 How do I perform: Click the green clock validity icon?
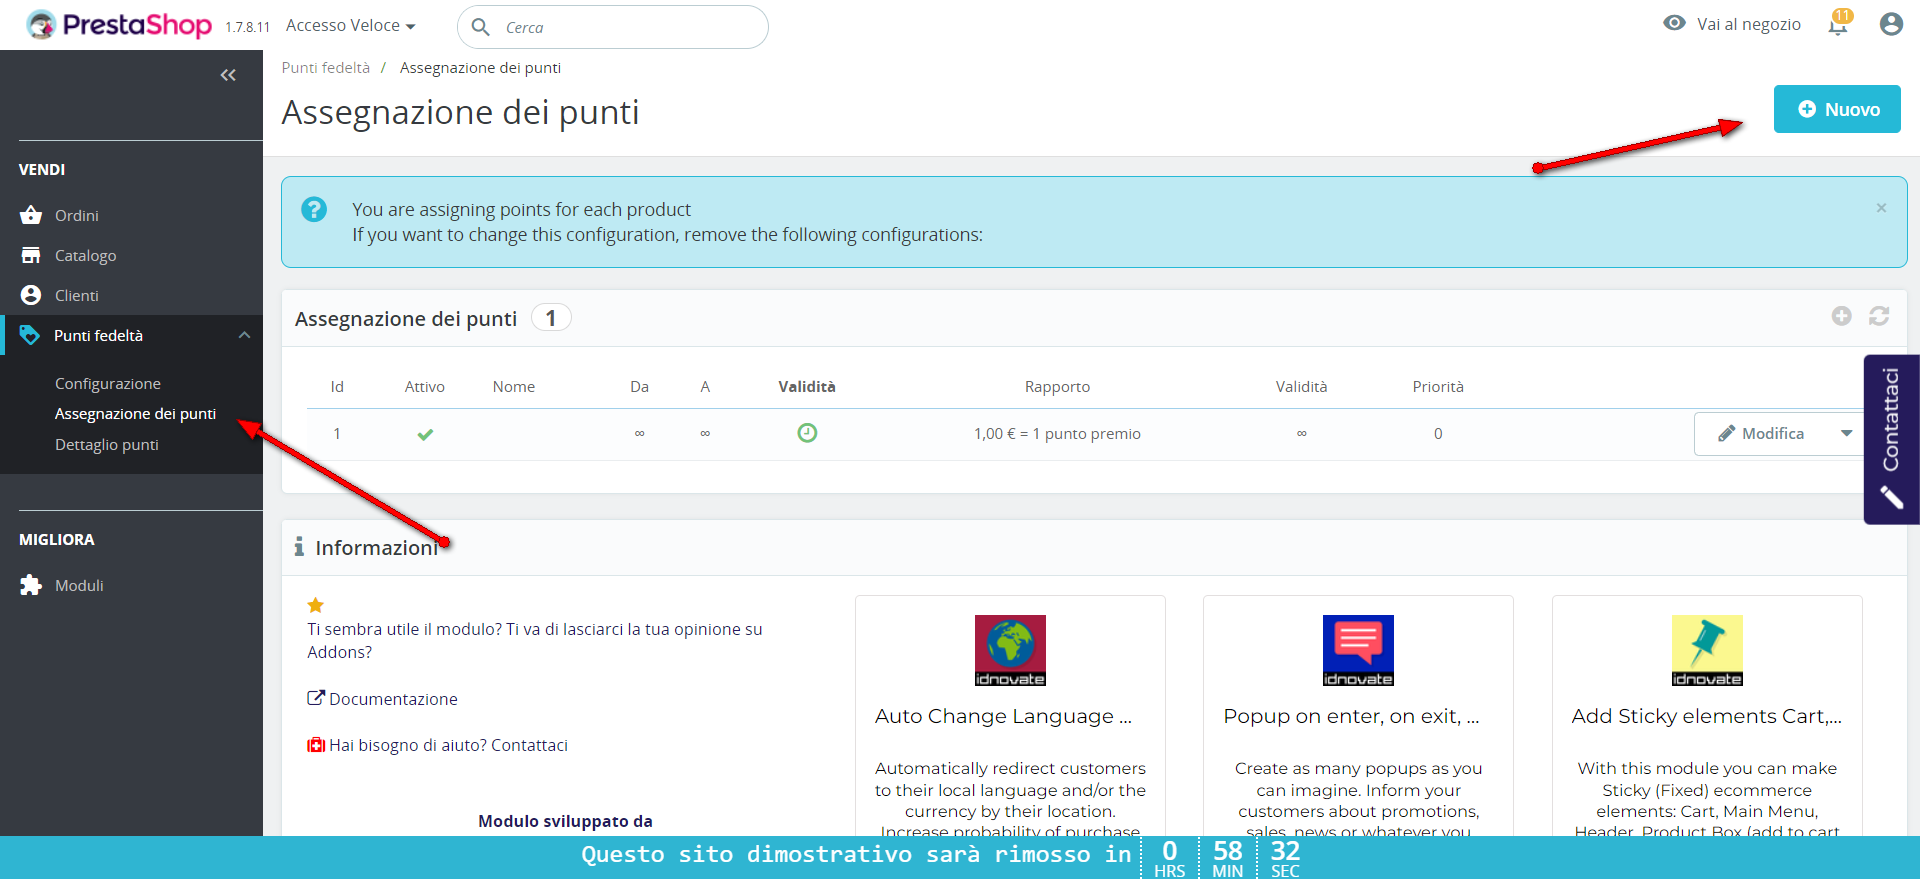807,433
